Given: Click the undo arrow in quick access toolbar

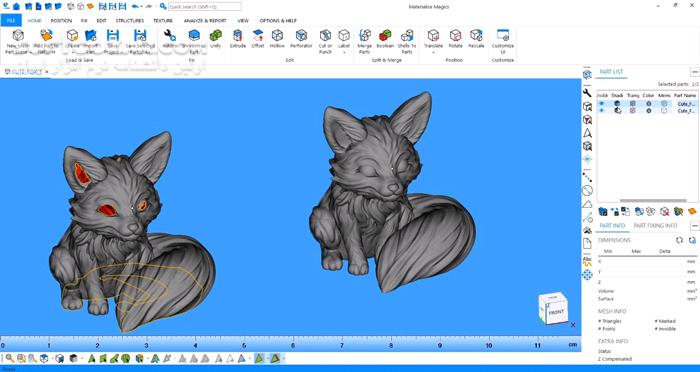Looking at the screenshot, I should 135,6.
